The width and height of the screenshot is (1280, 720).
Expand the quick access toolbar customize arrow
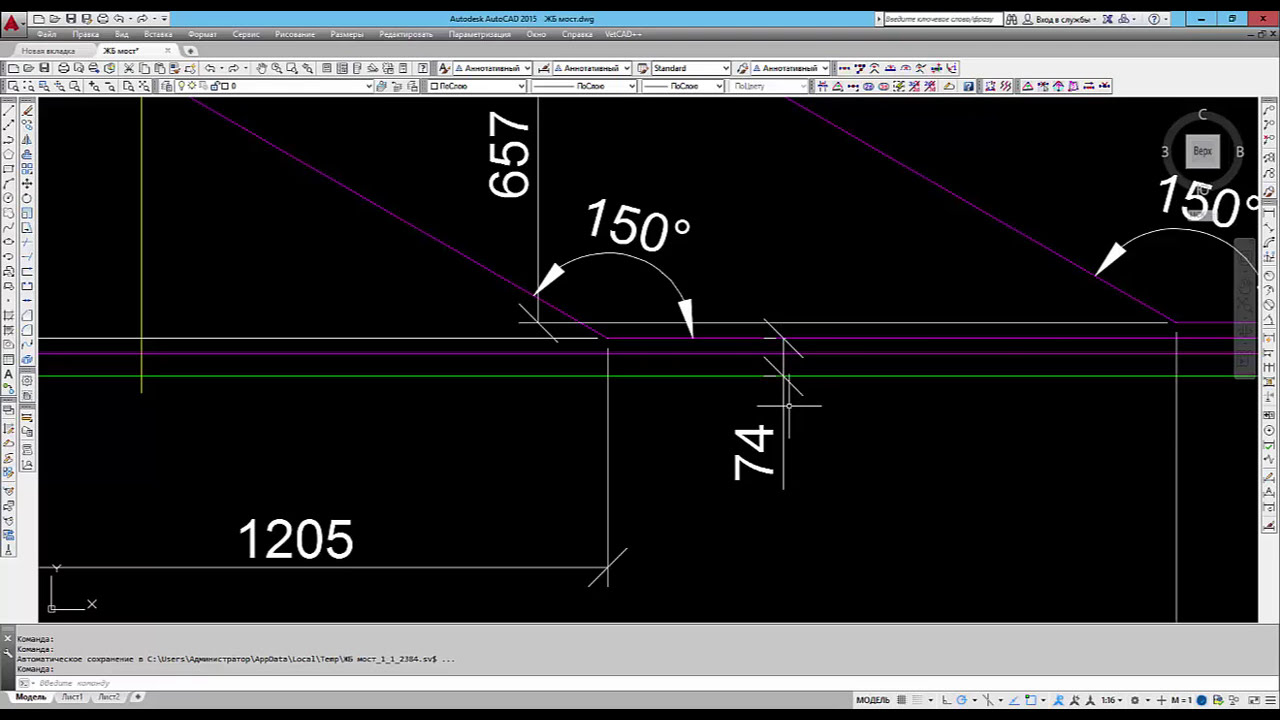164,18
